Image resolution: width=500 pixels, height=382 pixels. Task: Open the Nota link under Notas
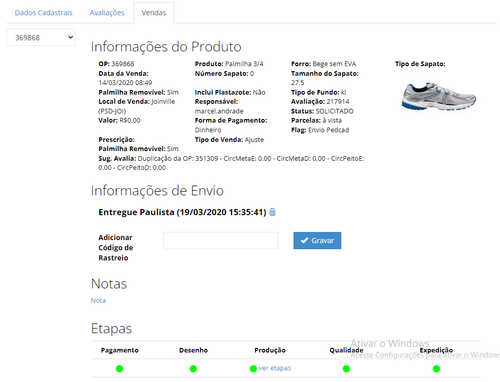click(98, 300)
